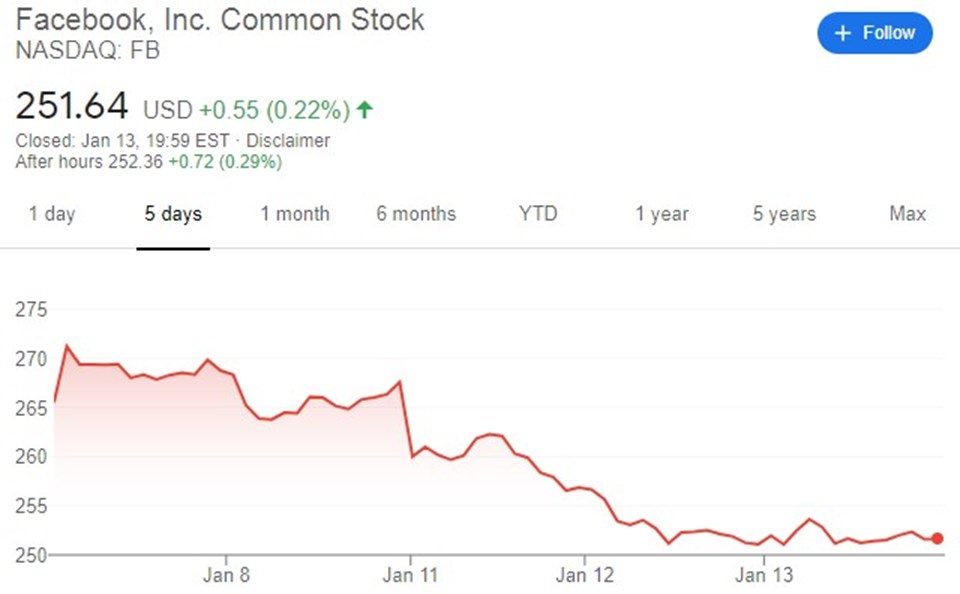Click the red end-point dot on chart
960x594 pixels.
pos(937,538)
